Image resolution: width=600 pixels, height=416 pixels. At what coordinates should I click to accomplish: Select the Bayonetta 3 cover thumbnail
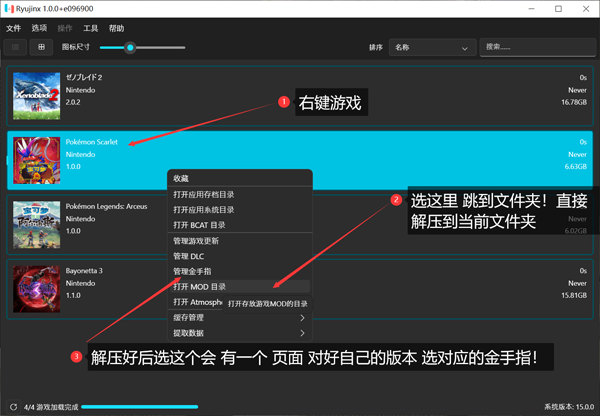(36, 289)
